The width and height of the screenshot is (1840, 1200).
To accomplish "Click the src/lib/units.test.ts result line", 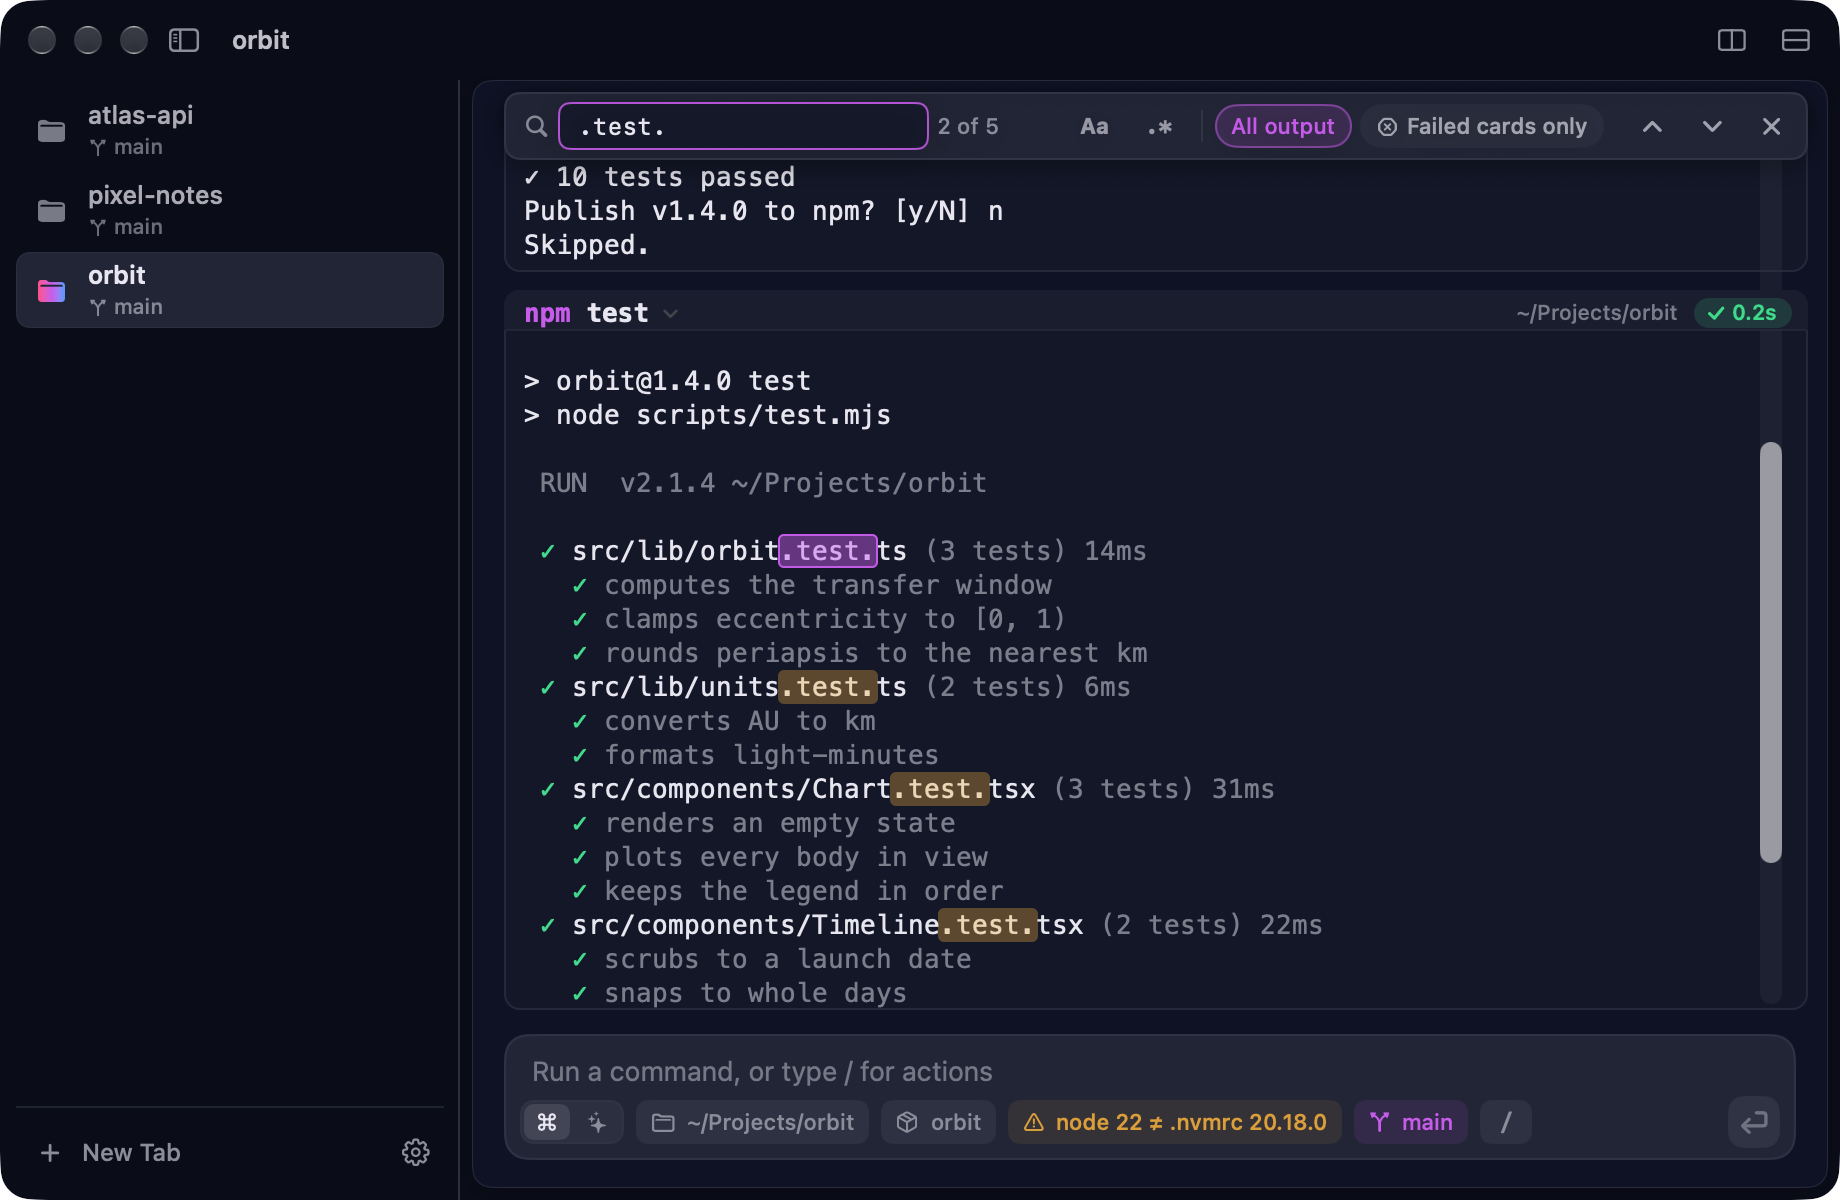I will point(835,687).
